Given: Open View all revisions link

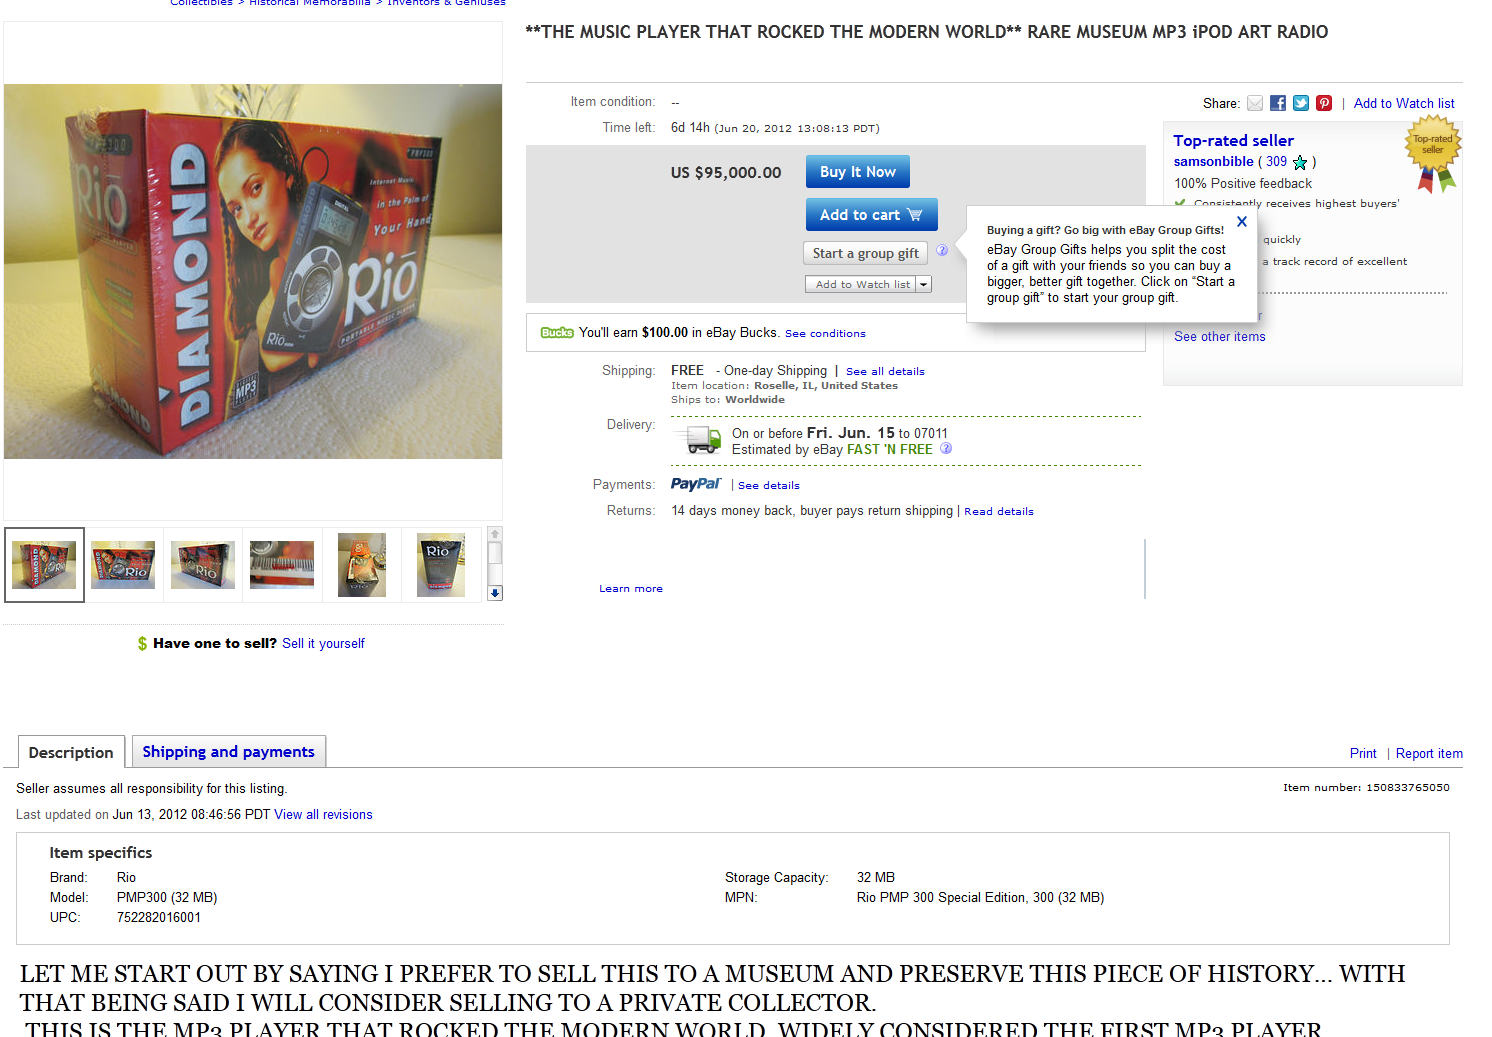Looking at the screenshot, I should pyautogui.click(x=323, y=815).
